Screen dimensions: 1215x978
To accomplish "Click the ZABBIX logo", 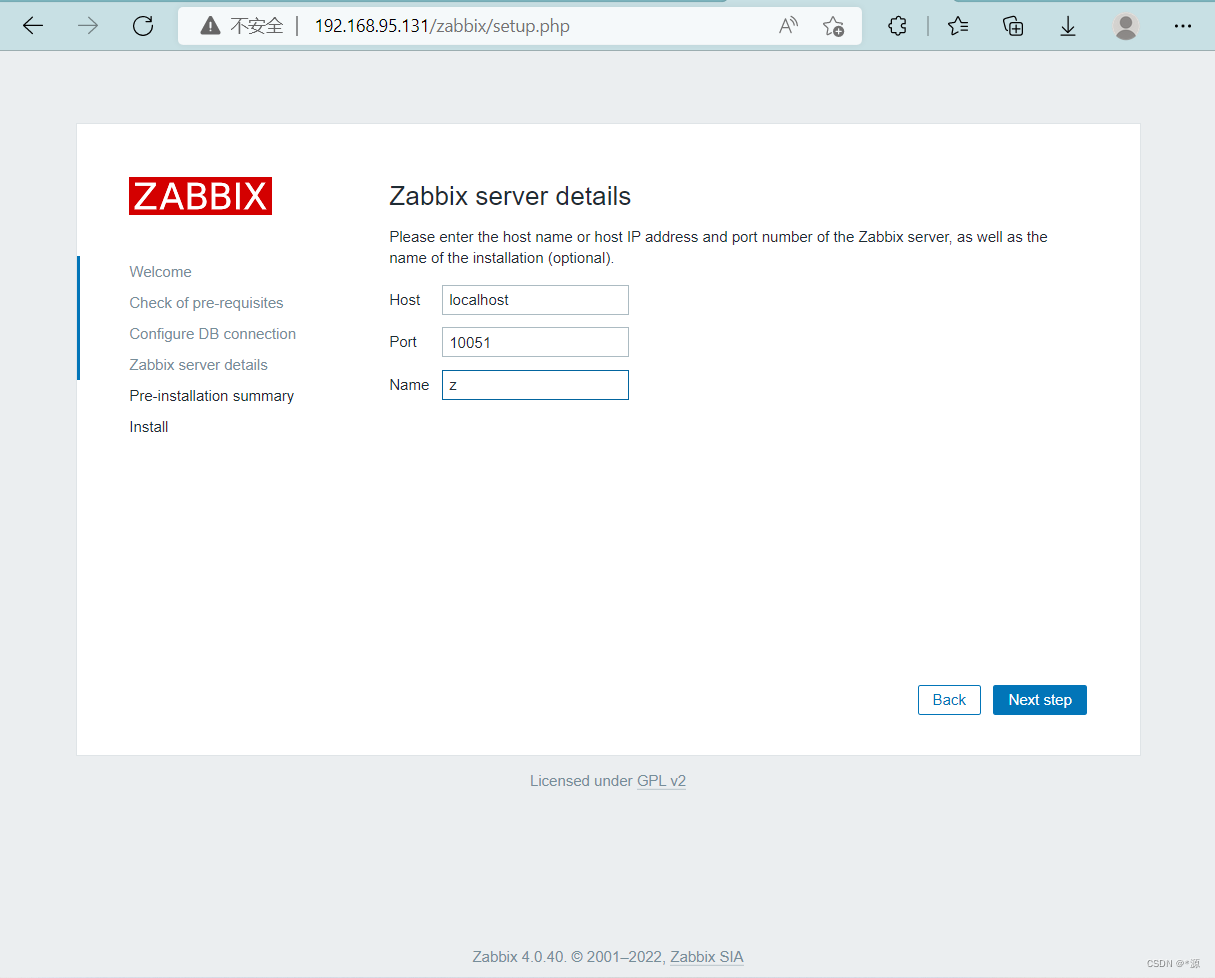I will pos(200,196).
